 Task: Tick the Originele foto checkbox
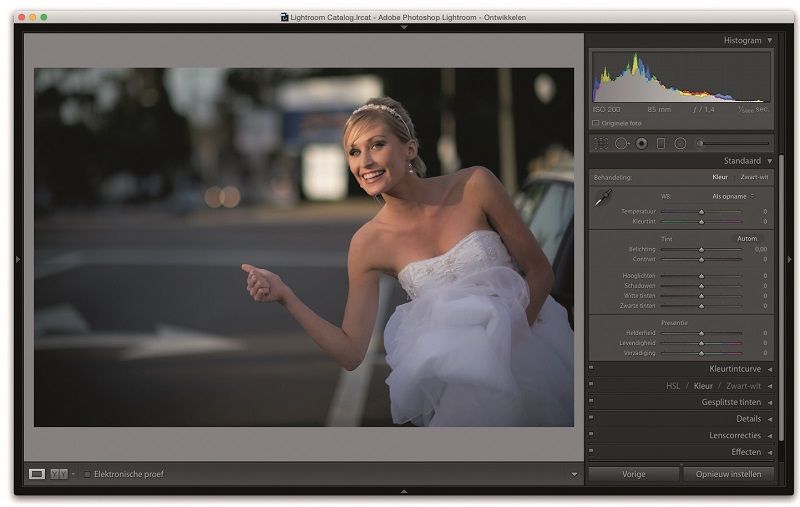596,123
